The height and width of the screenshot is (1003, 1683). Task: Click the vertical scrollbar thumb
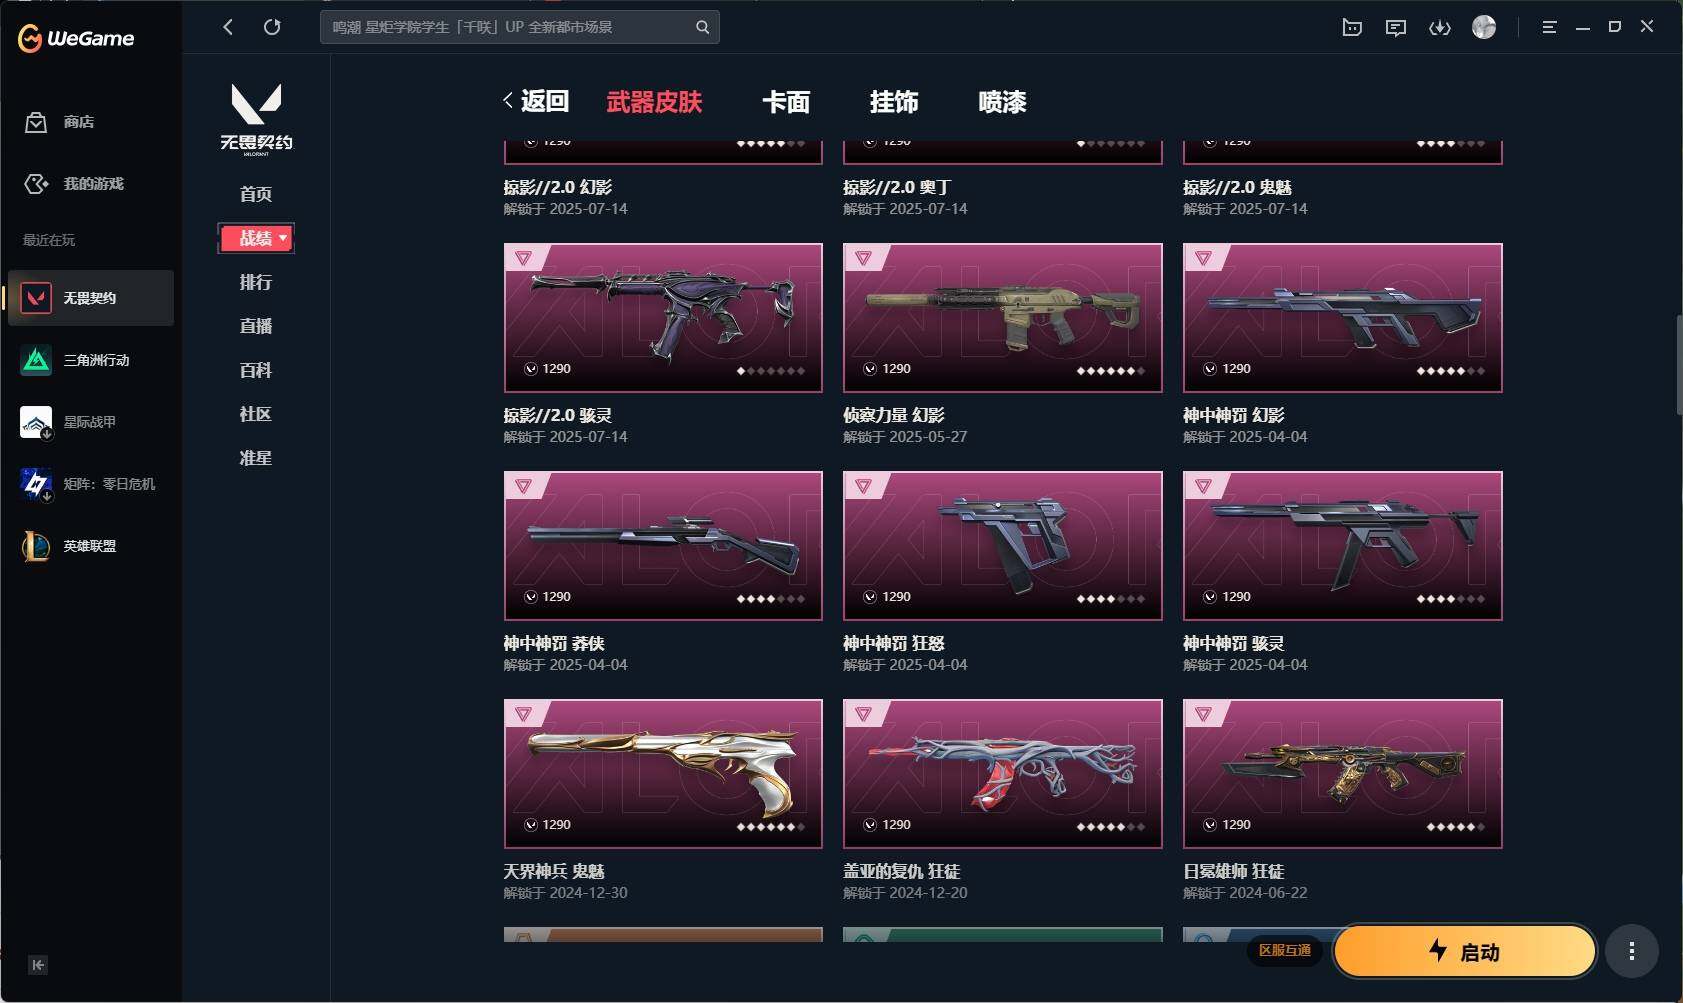[1679, 365]
